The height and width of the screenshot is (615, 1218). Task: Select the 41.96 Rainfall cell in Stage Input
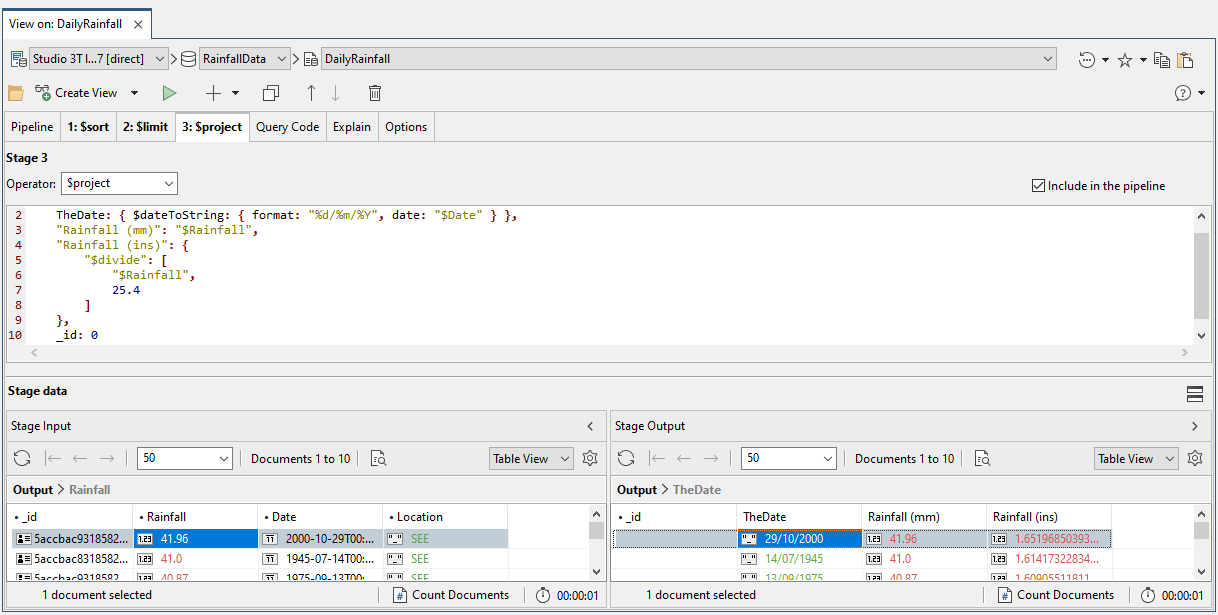click(195, 537)
